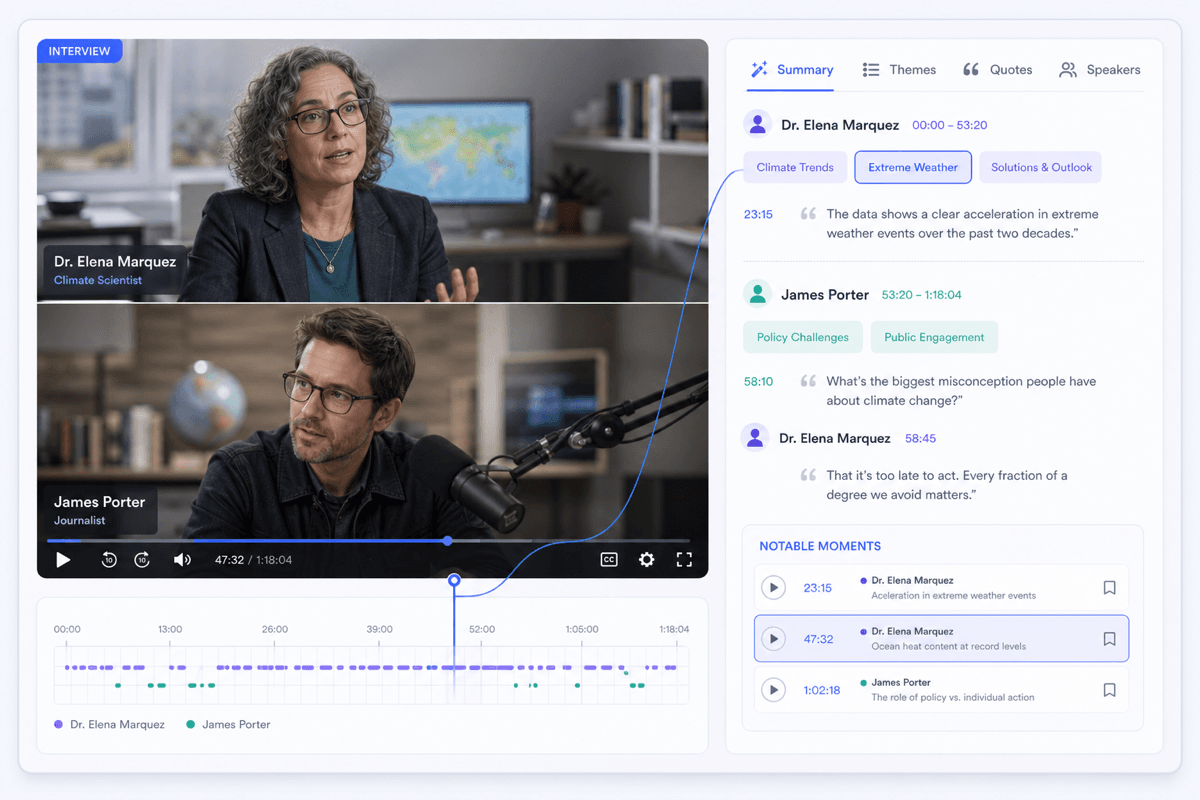Jump to the 58:10 quote timestamp
Screen dimensions: 1200x800
(758, 381)
